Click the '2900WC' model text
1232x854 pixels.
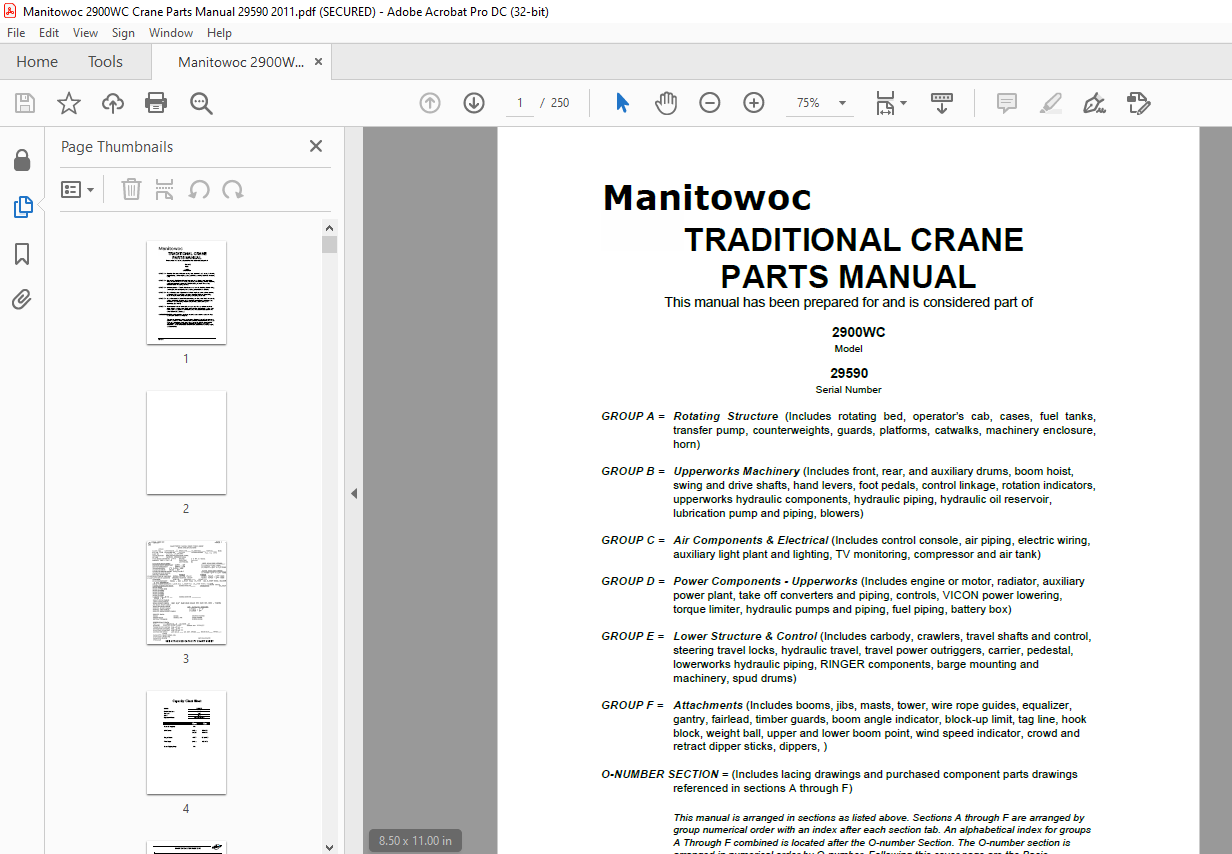[858, 333]
